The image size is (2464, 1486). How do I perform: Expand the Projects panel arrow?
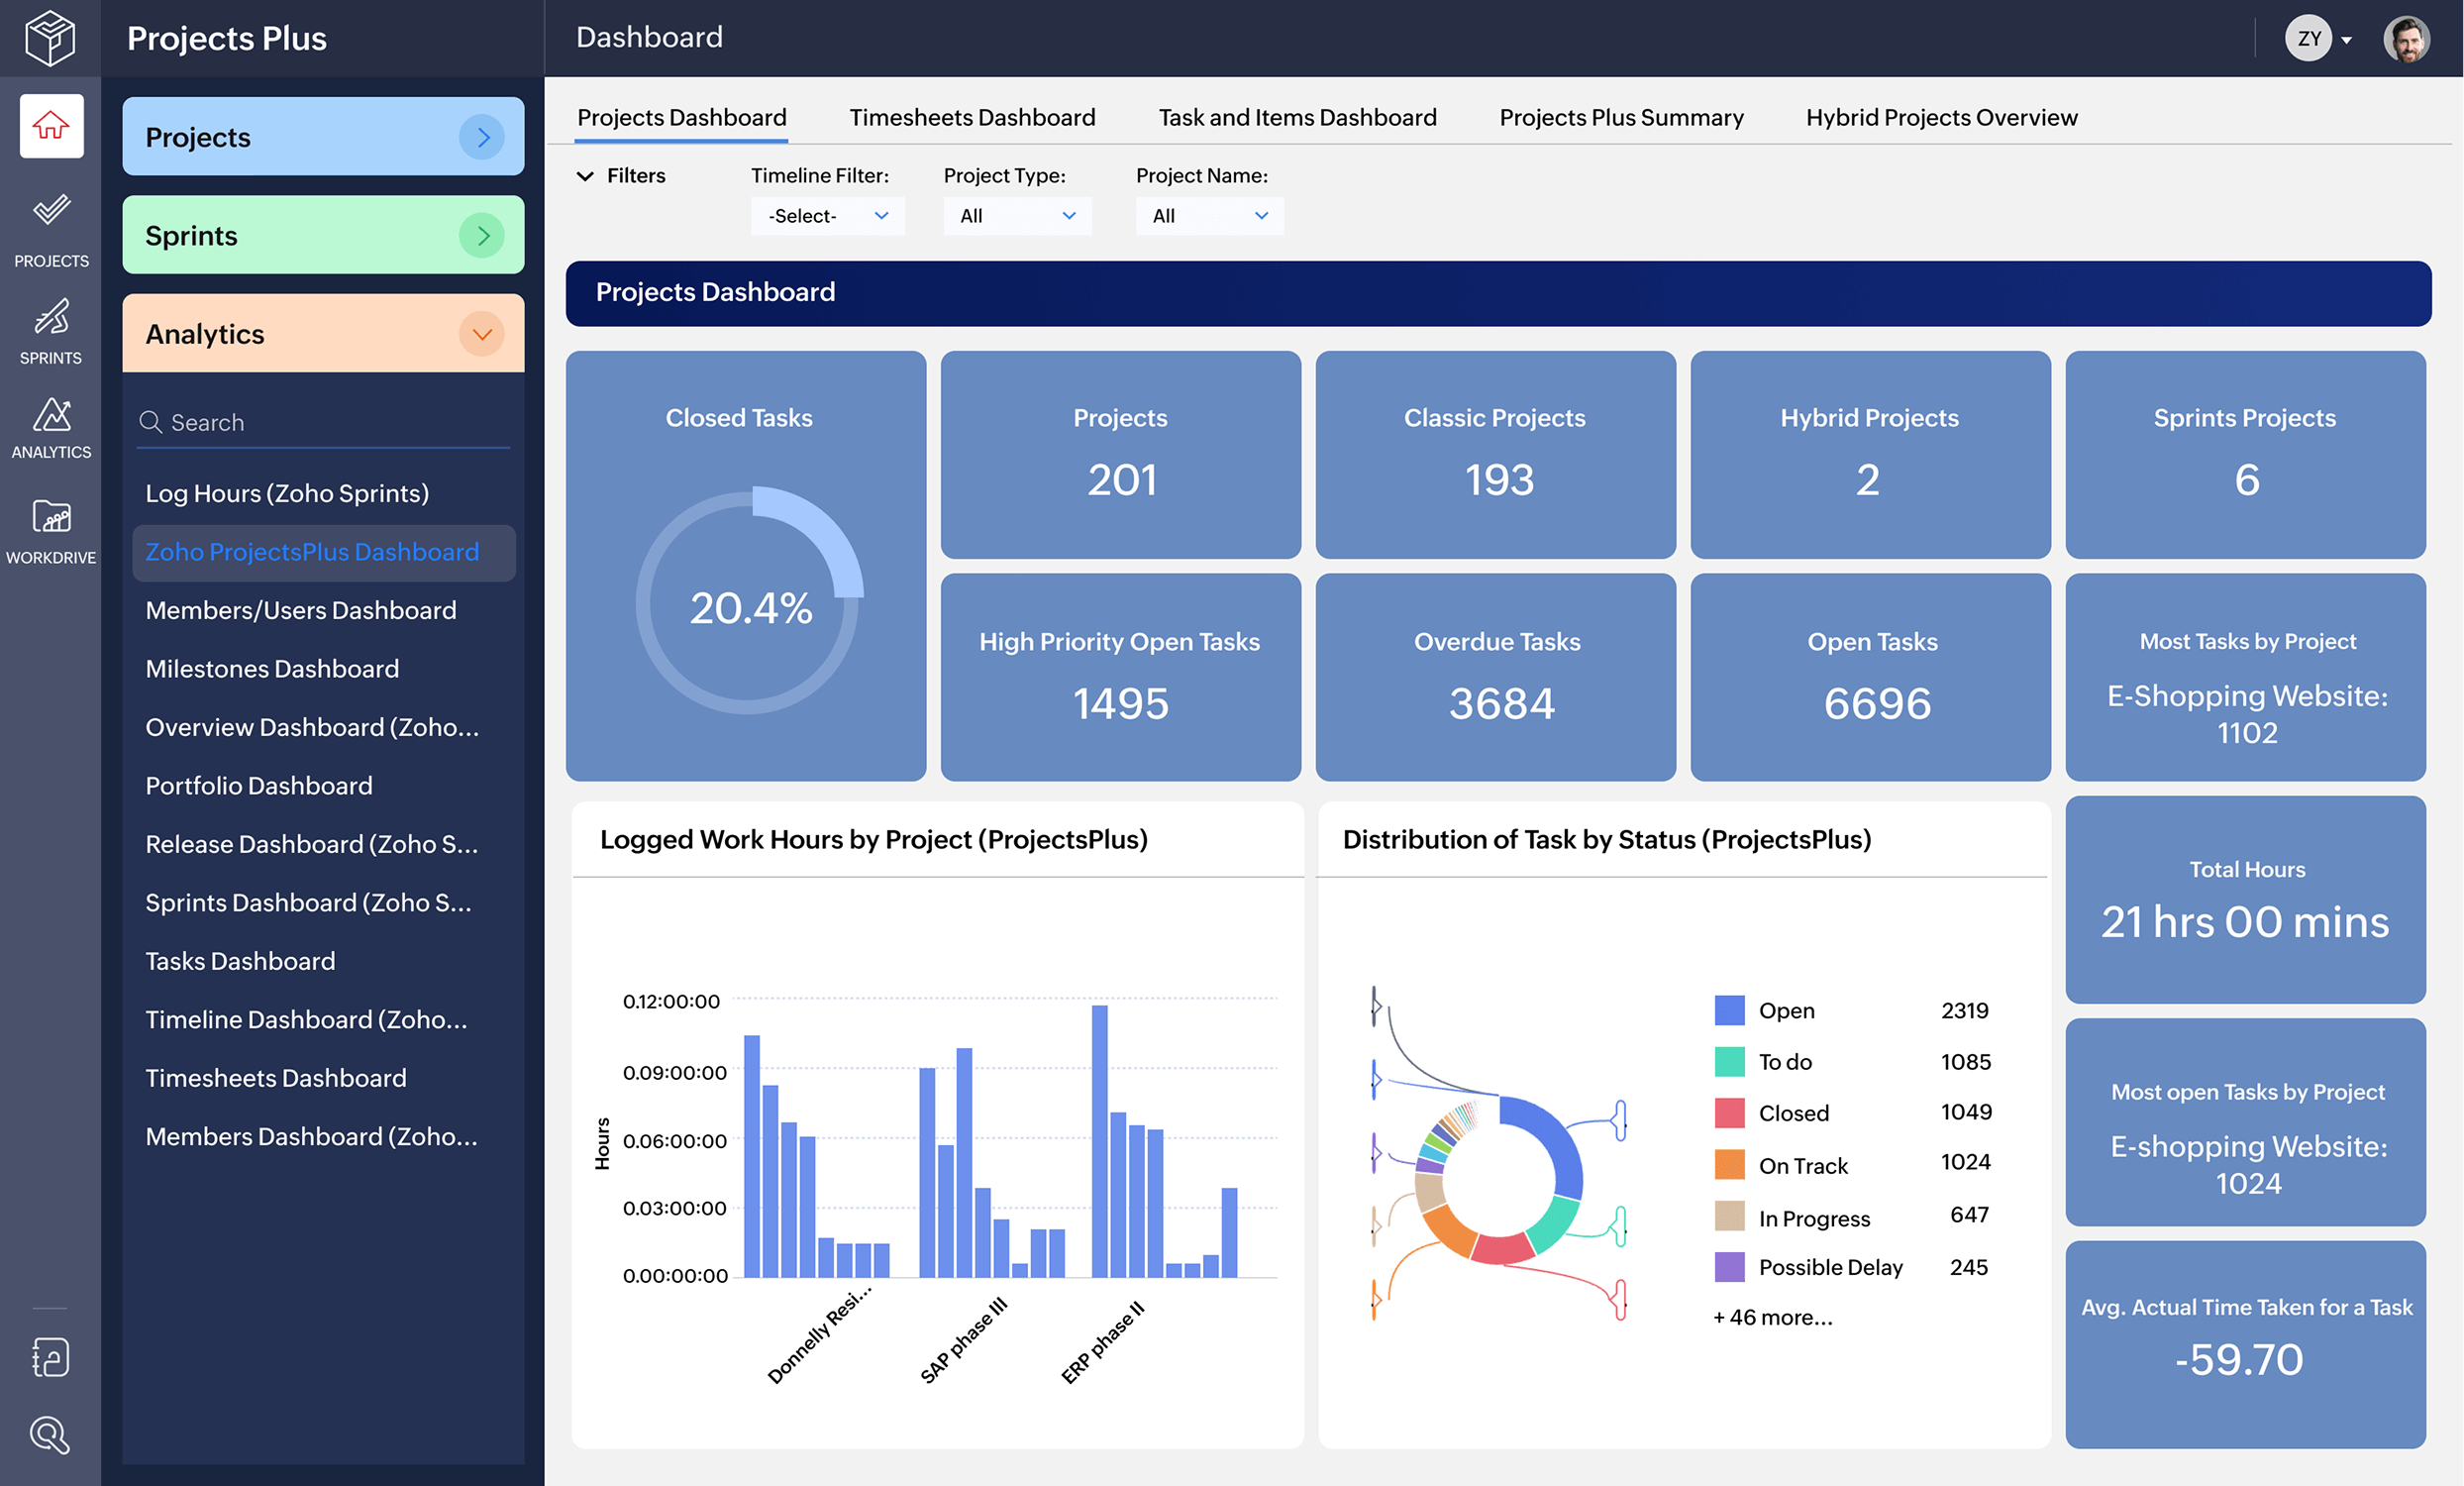[x=483, y=137]
